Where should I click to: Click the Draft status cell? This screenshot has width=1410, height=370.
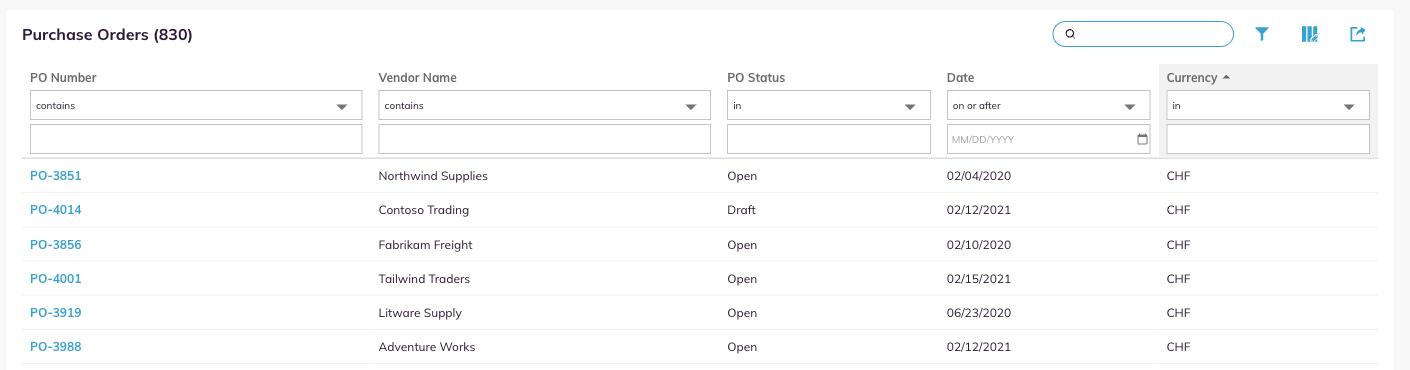pyautogui.click(x=741, y=210)
